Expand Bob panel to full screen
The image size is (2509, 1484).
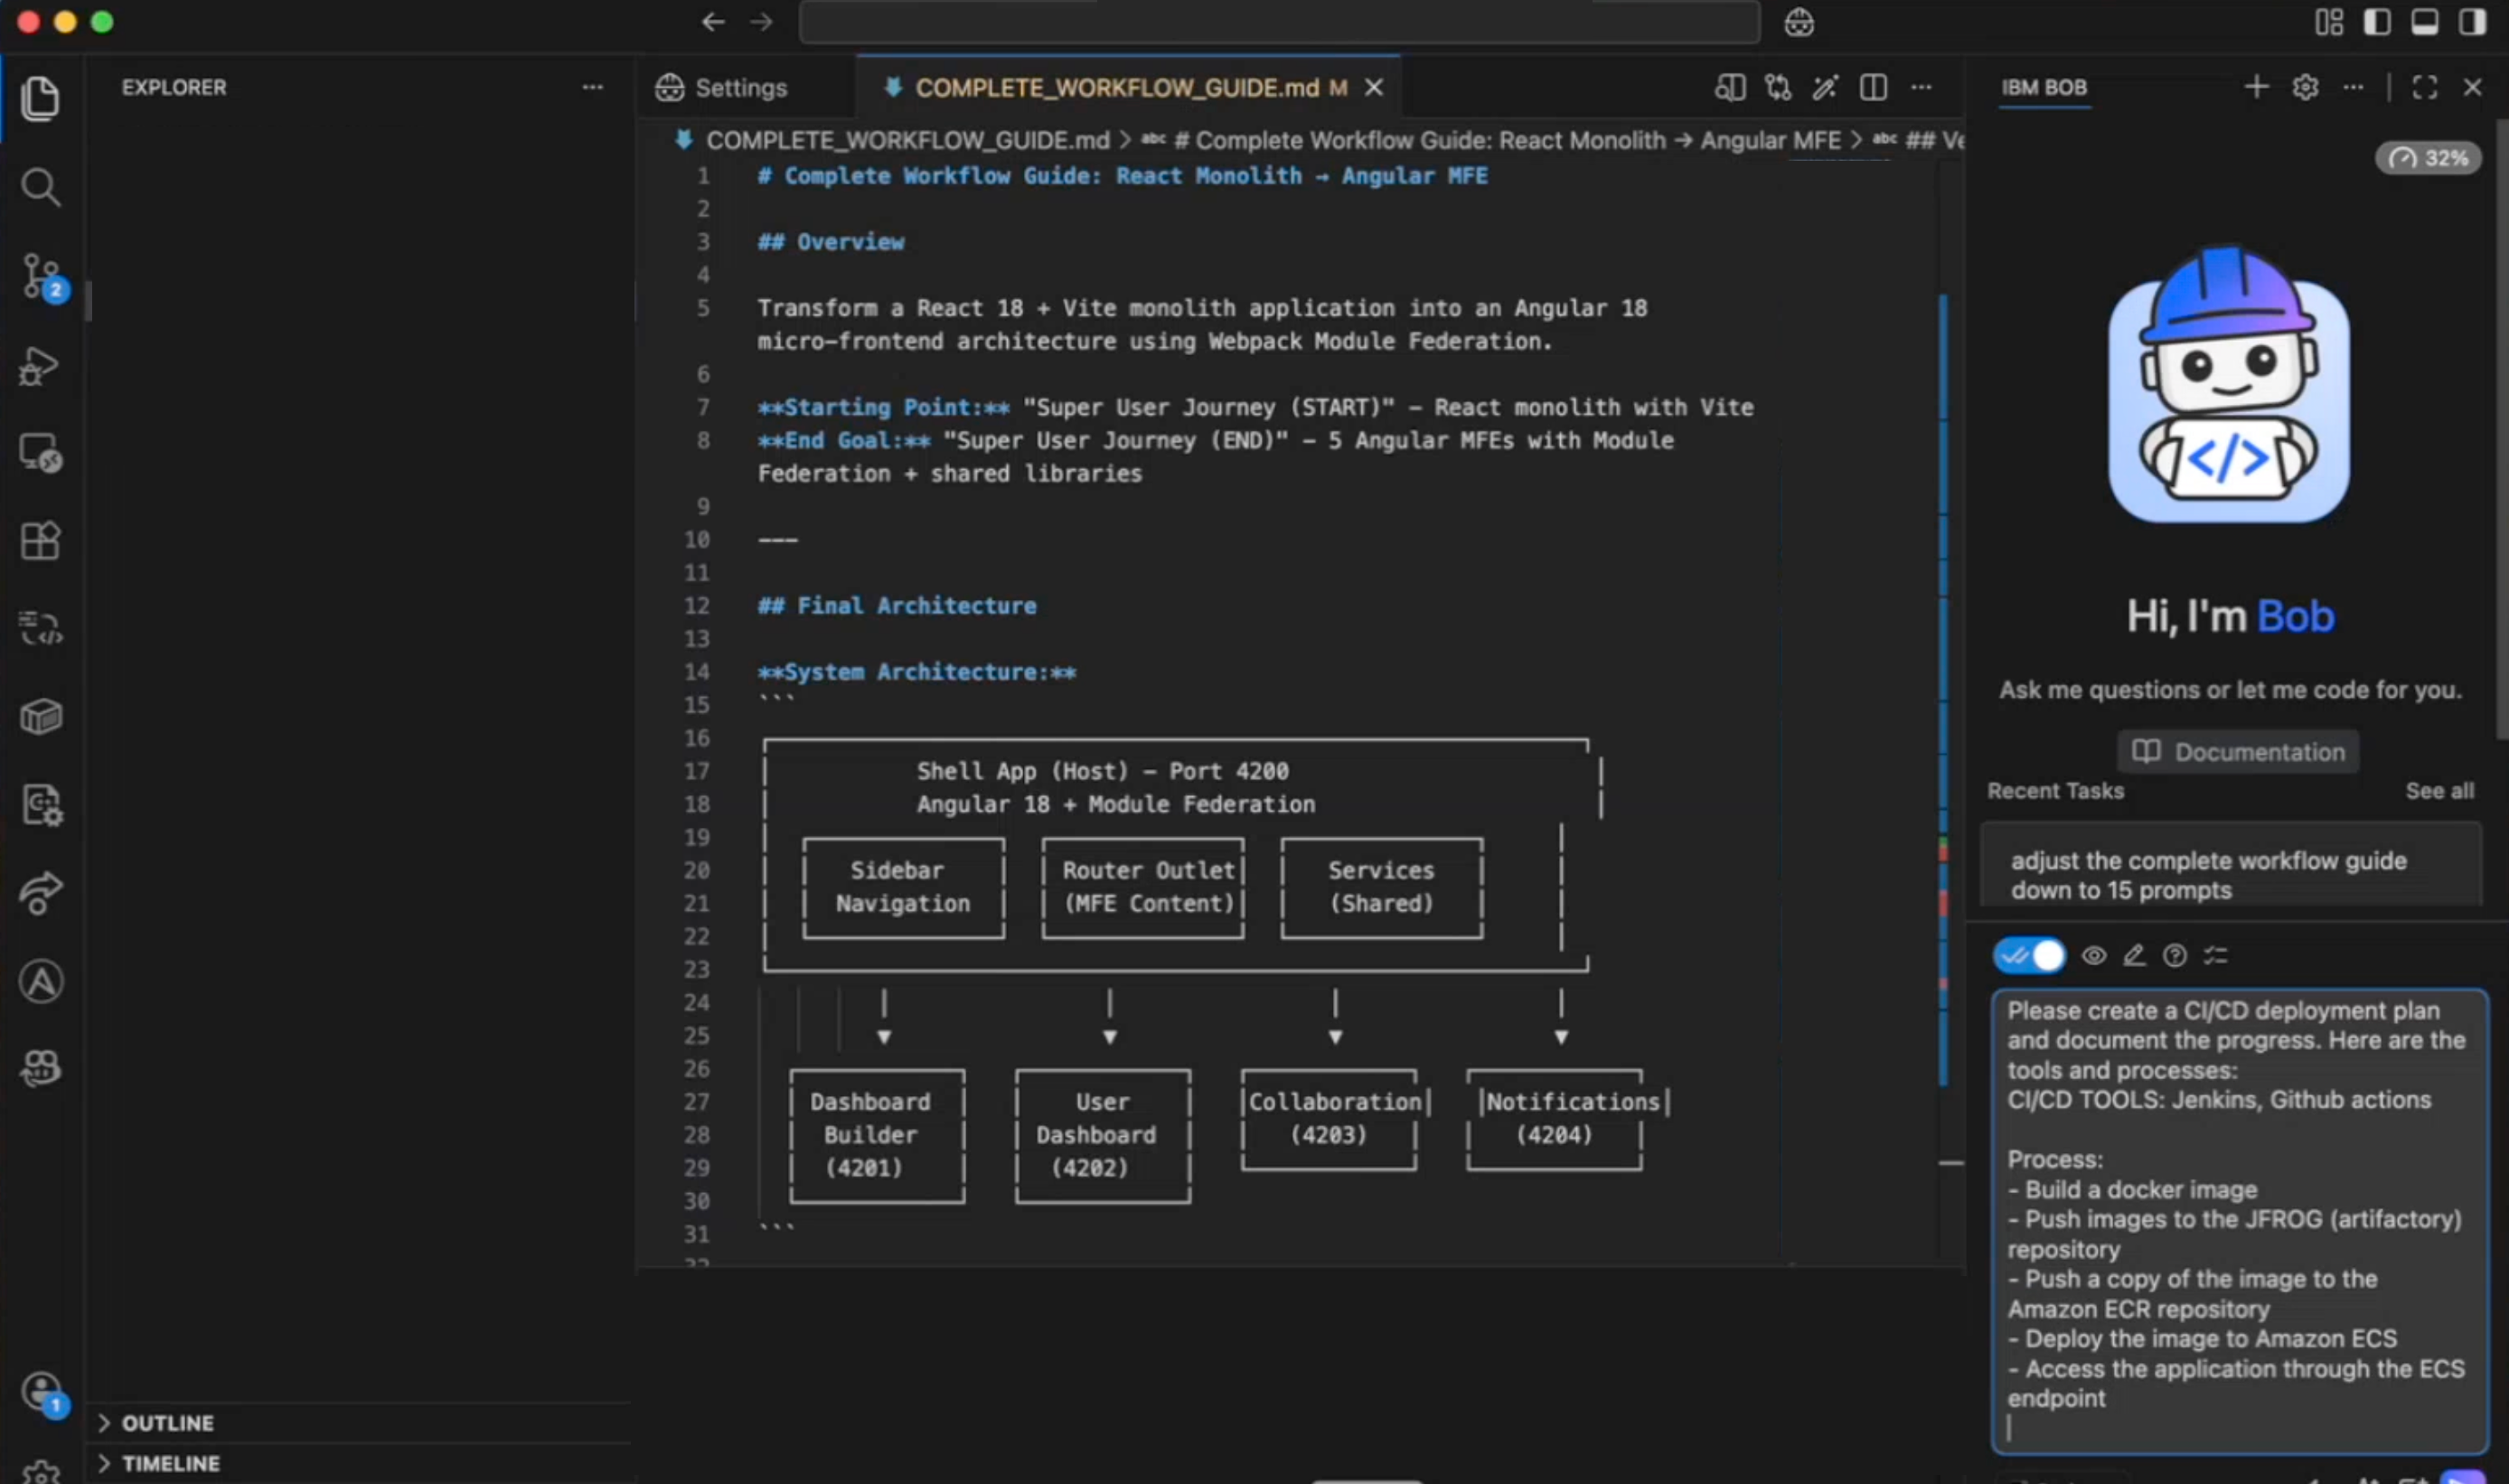[2424, 87]
